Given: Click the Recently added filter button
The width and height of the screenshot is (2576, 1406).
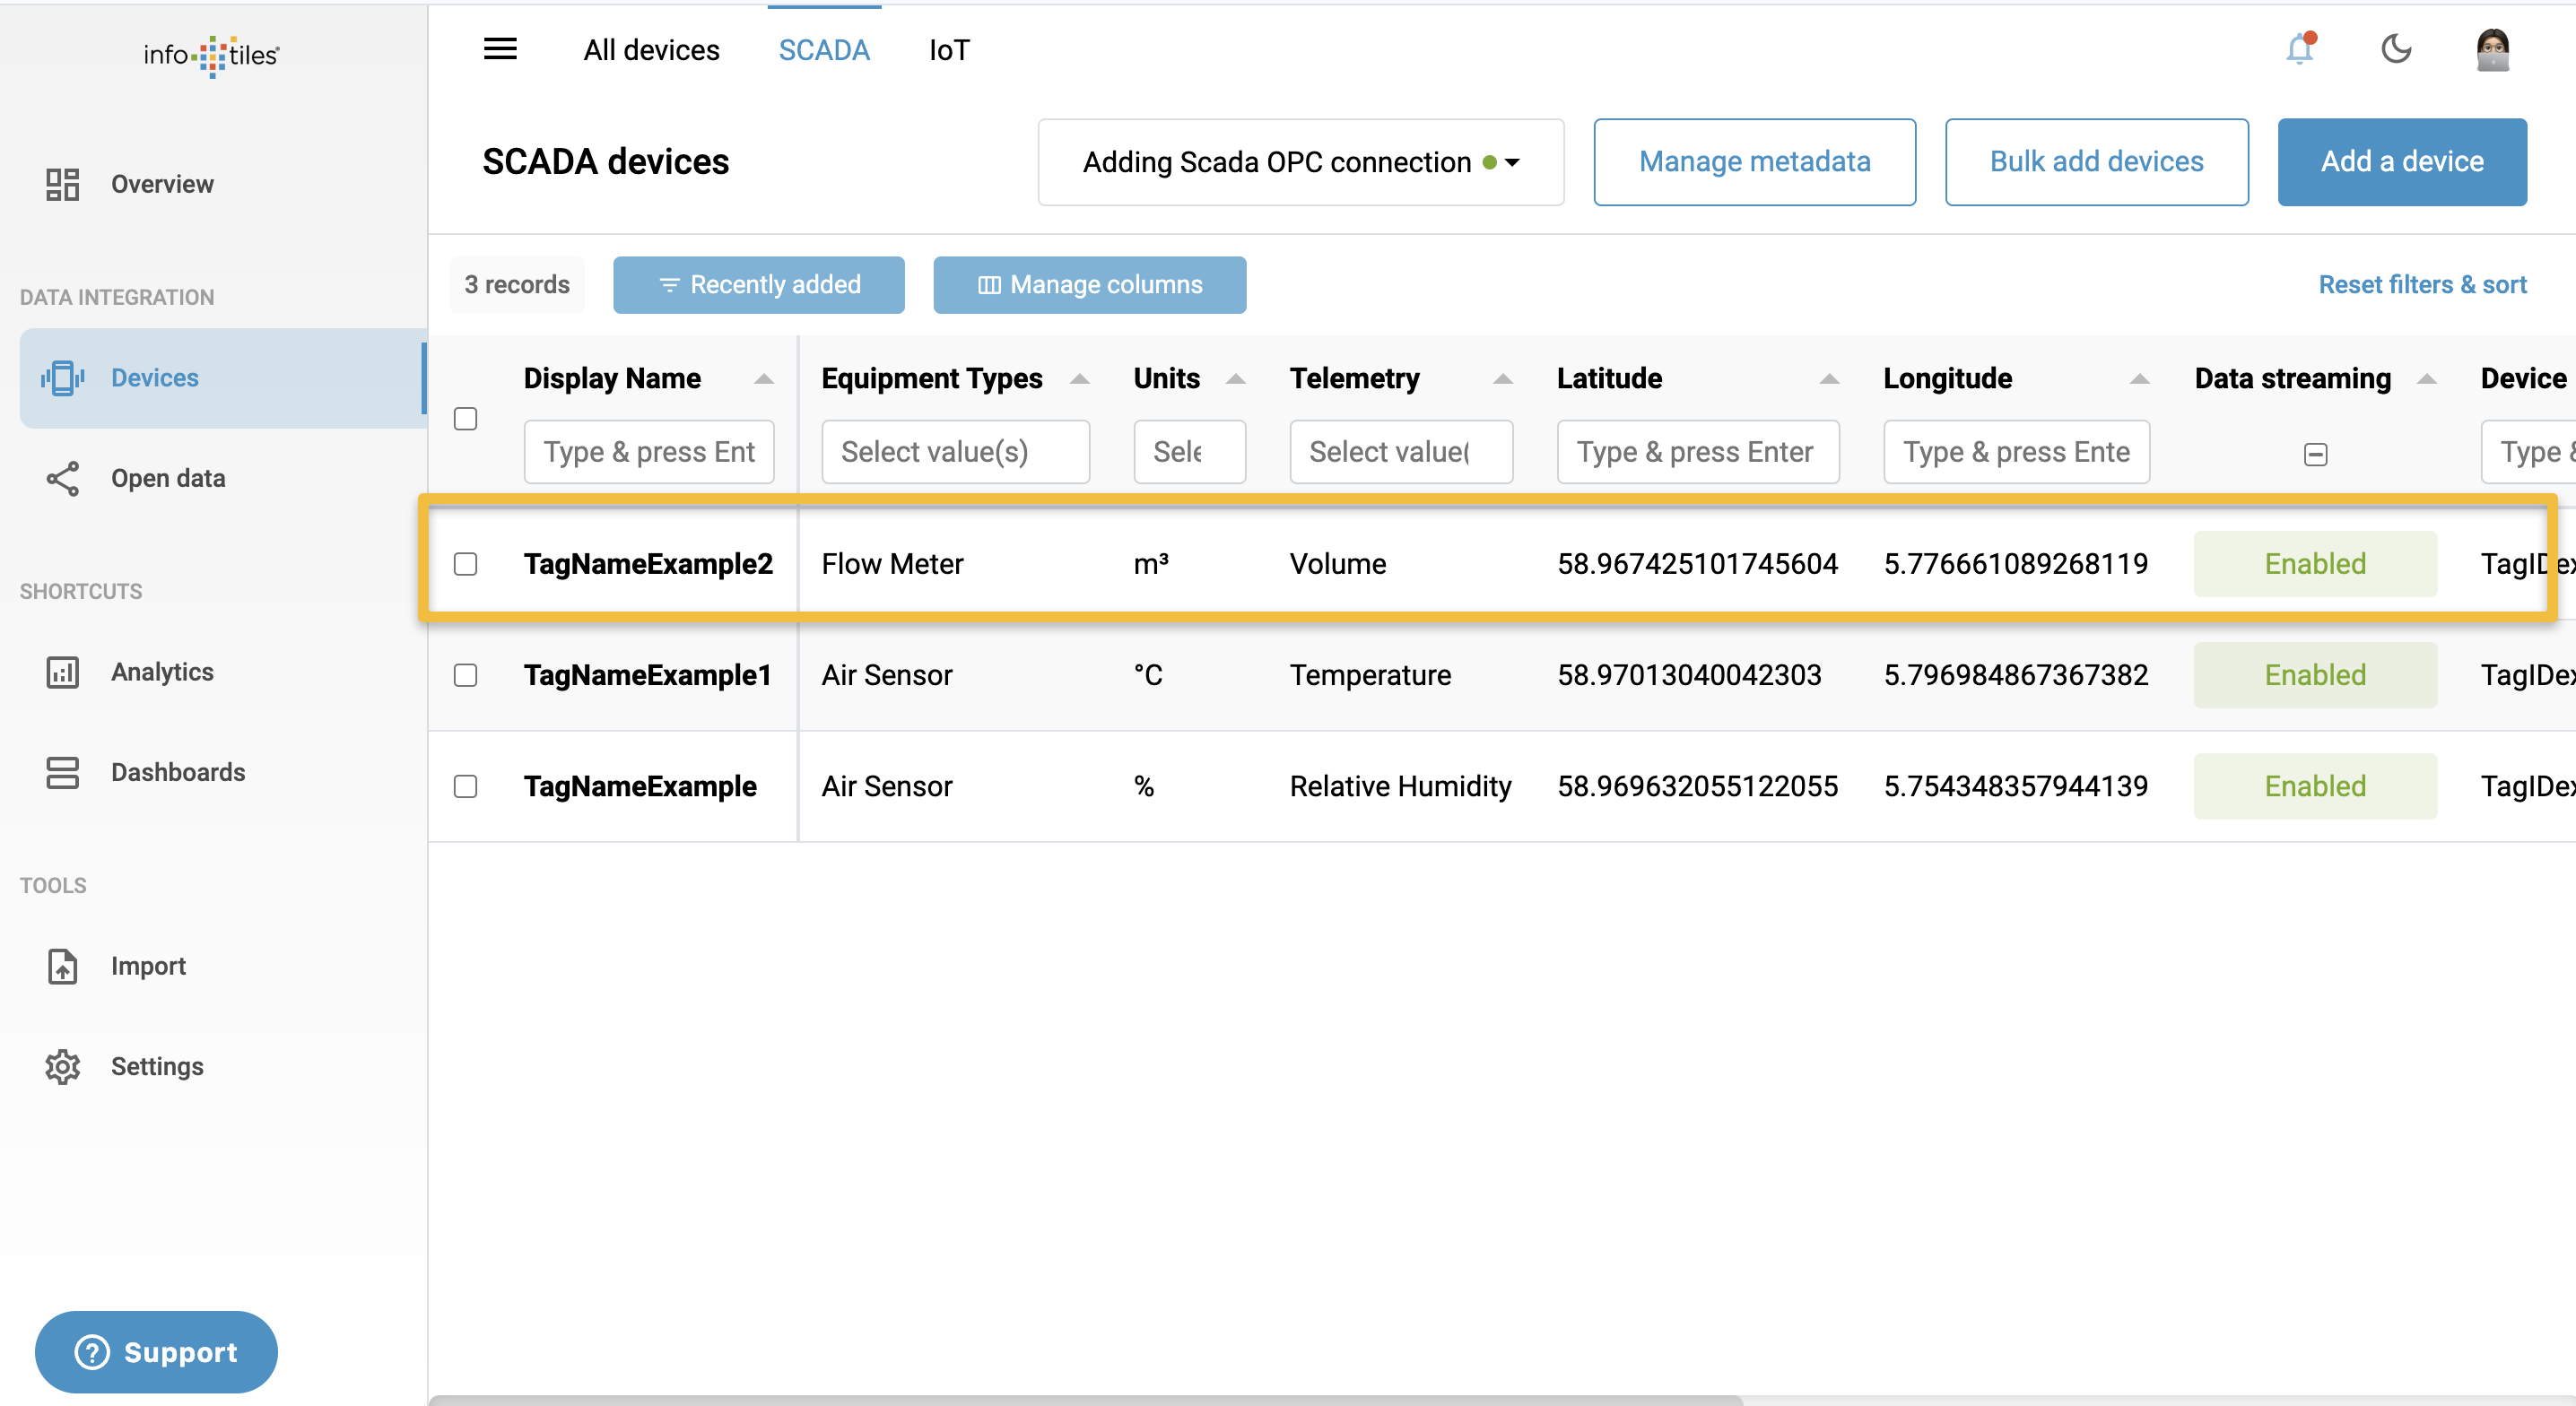Looking at the screenshot, I should tap(758, 285).
